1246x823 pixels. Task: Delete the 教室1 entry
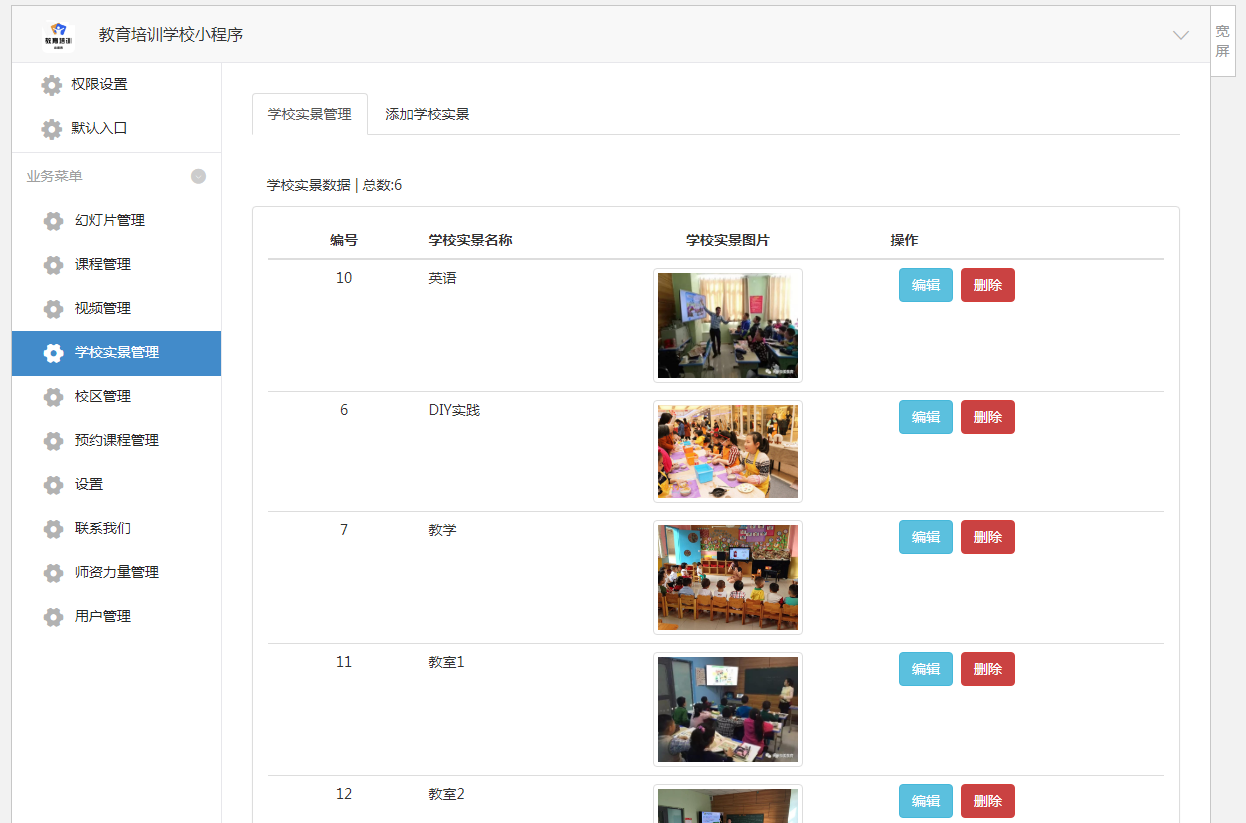point(988,669)
